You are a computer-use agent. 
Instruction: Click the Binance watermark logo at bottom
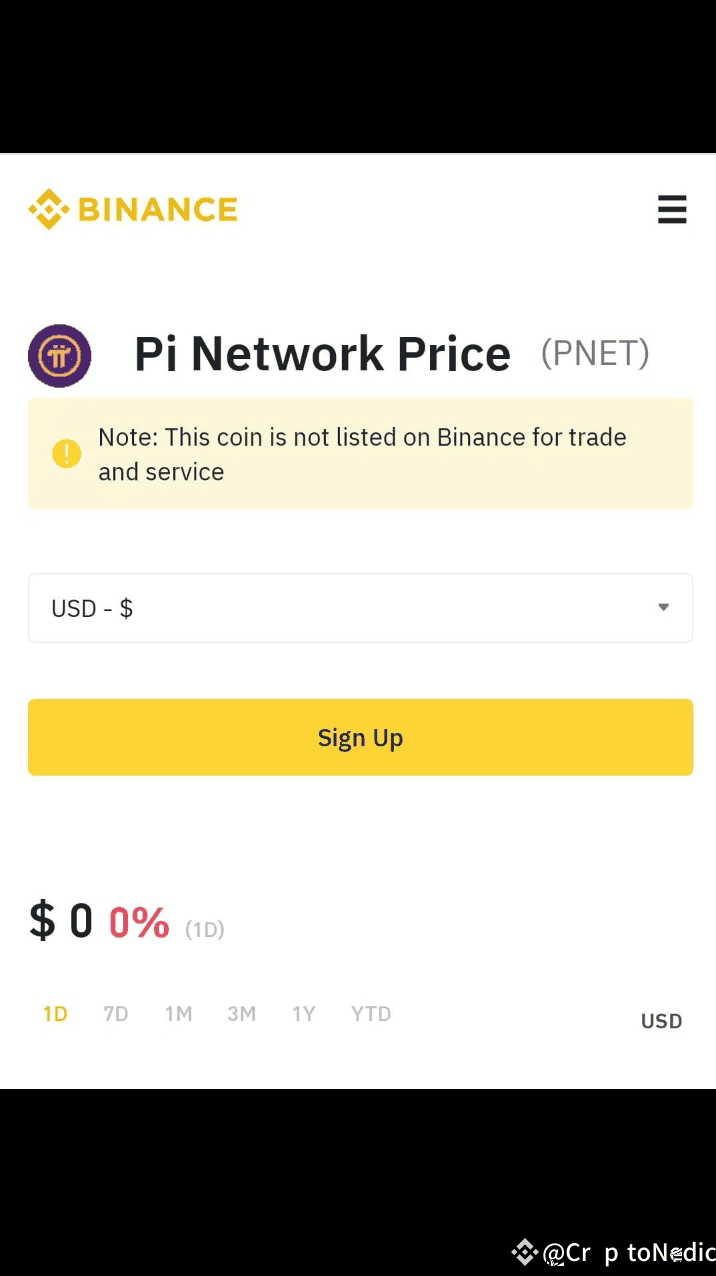[x=525, y=1252]
